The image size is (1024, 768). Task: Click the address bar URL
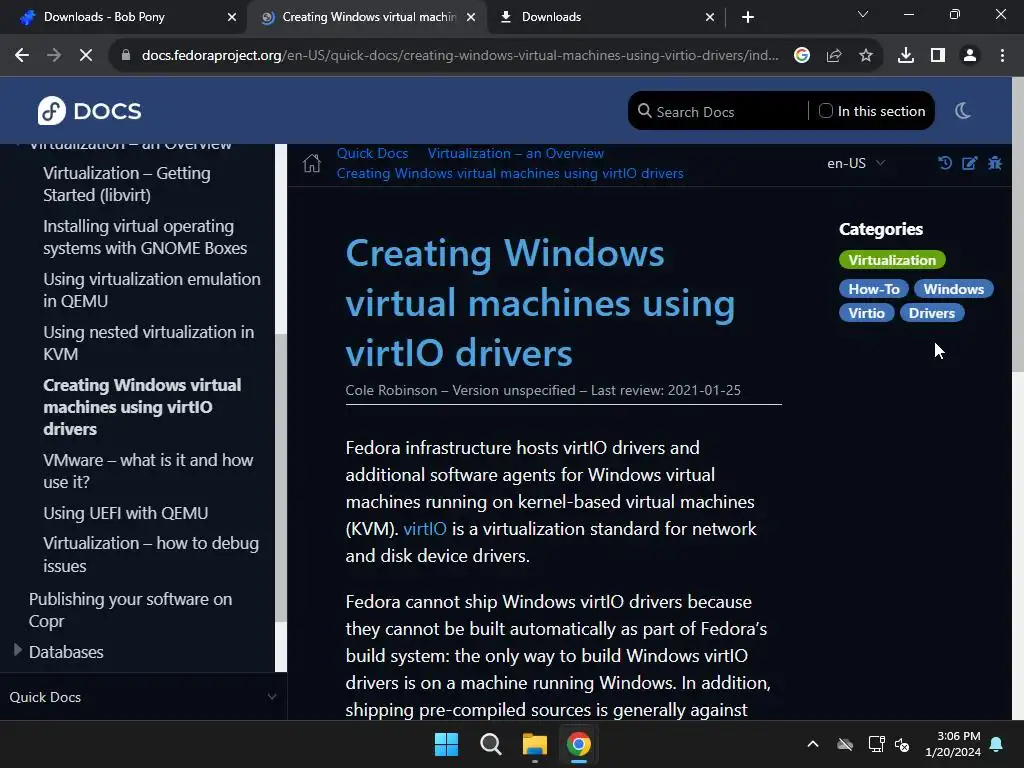[x=460, y=56]
